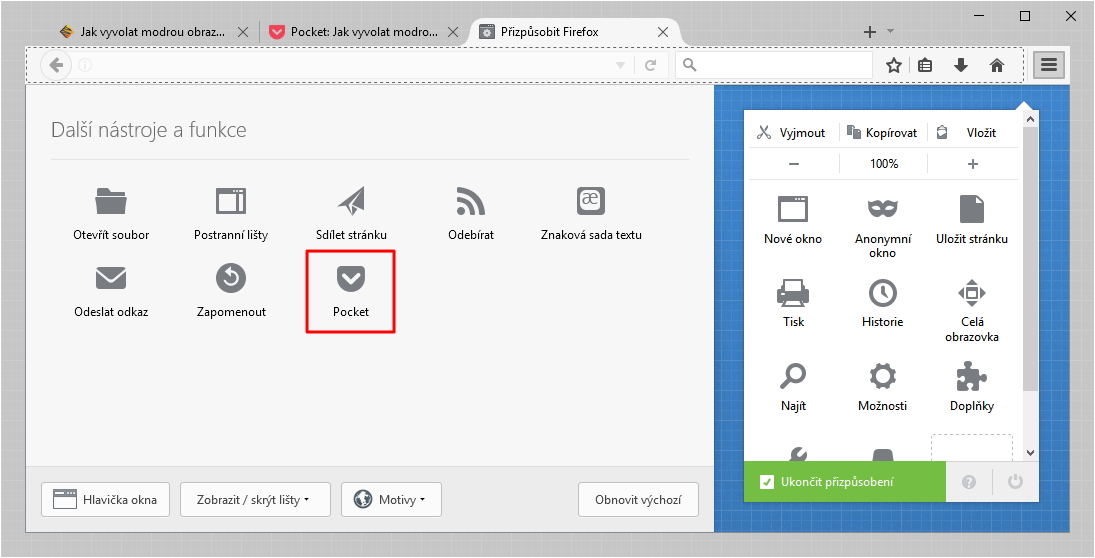Close the Přizpůsobit Firefox tab
1095x558 pixels.
point(663,31)
